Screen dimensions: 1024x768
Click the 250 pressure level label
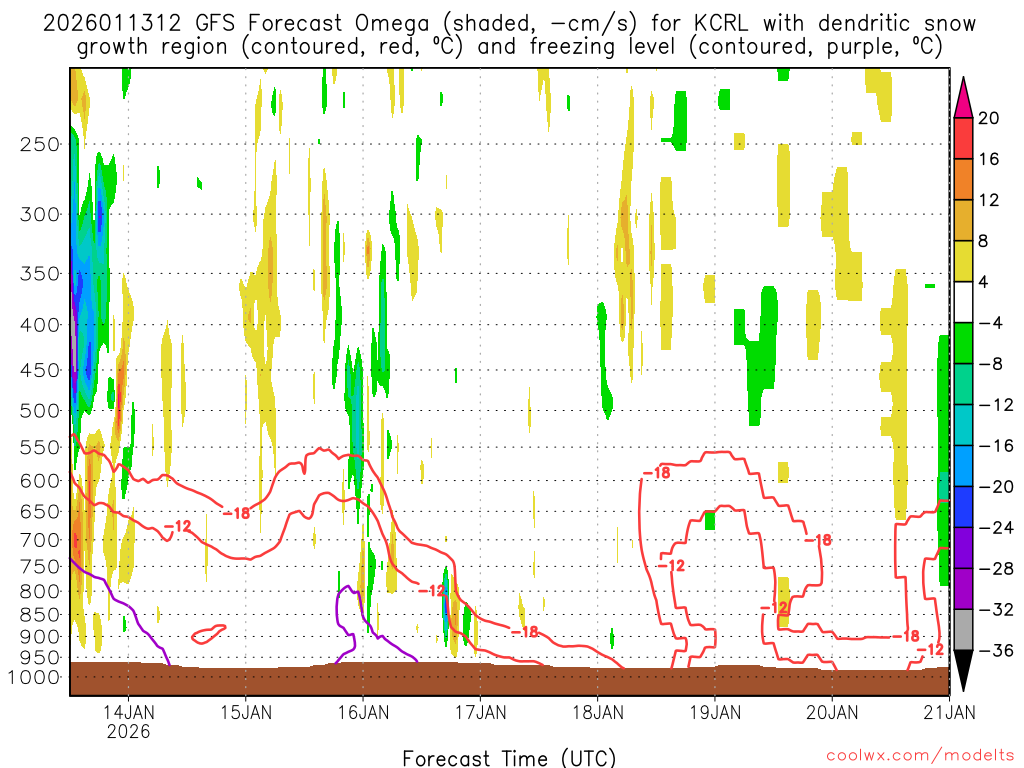click(40, 144)
